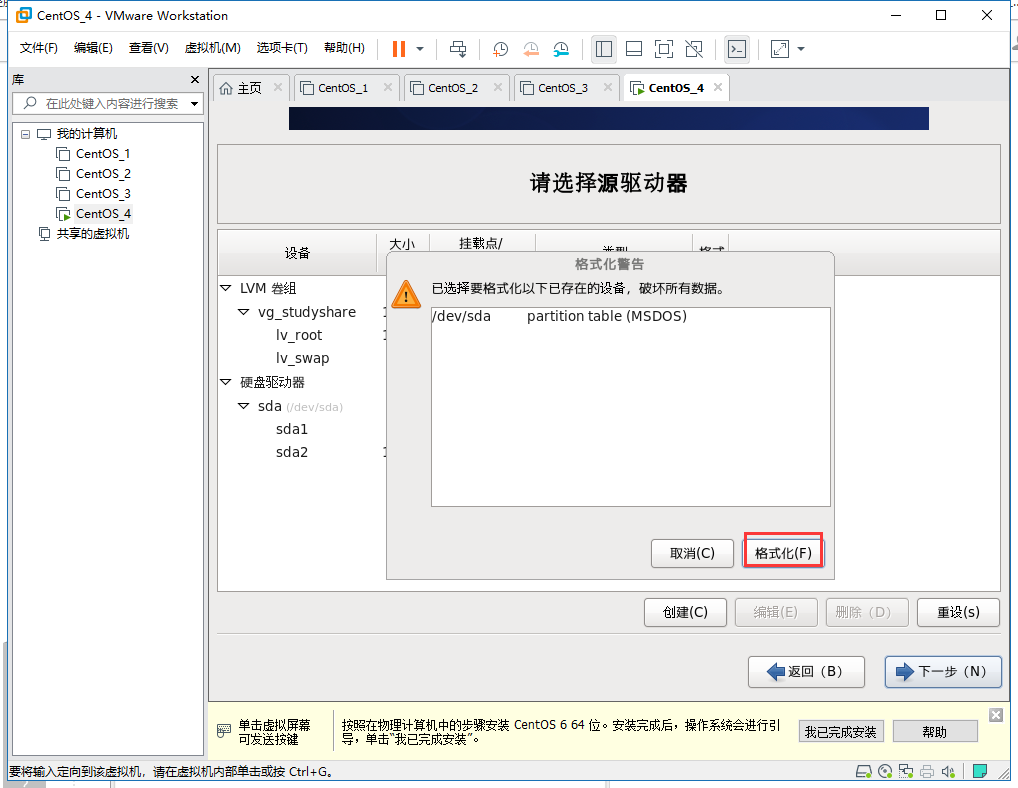Toggle the thumbnail bar view

click(x=634, y=49)
